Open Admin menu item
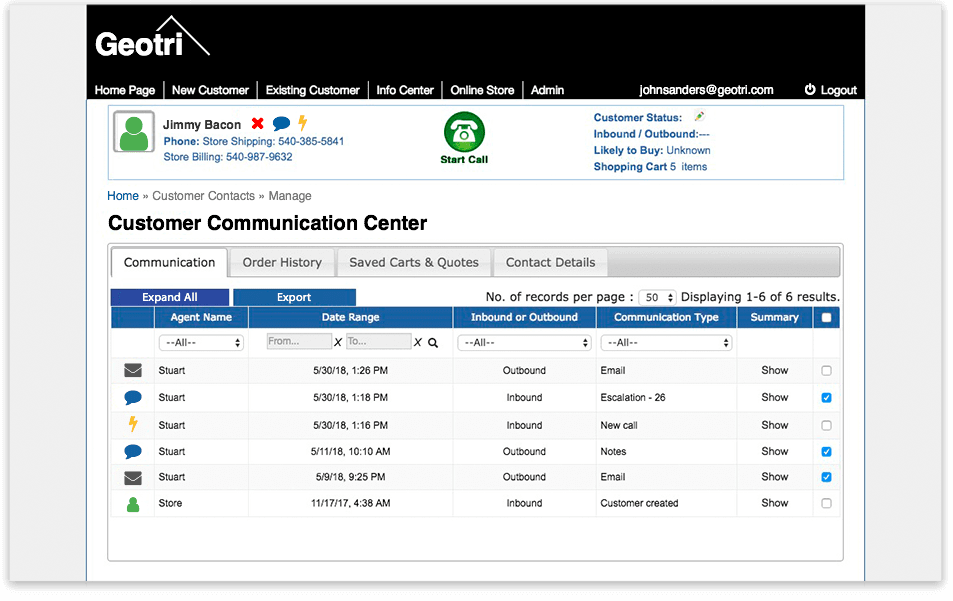 click(x=548, y=90)
